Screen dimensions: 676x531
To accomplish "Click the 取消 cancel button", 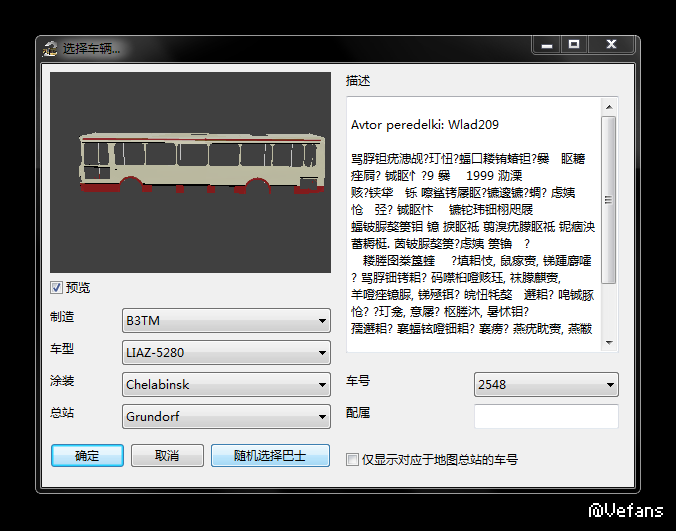I will pyautogui.click(x=167, y=456).
